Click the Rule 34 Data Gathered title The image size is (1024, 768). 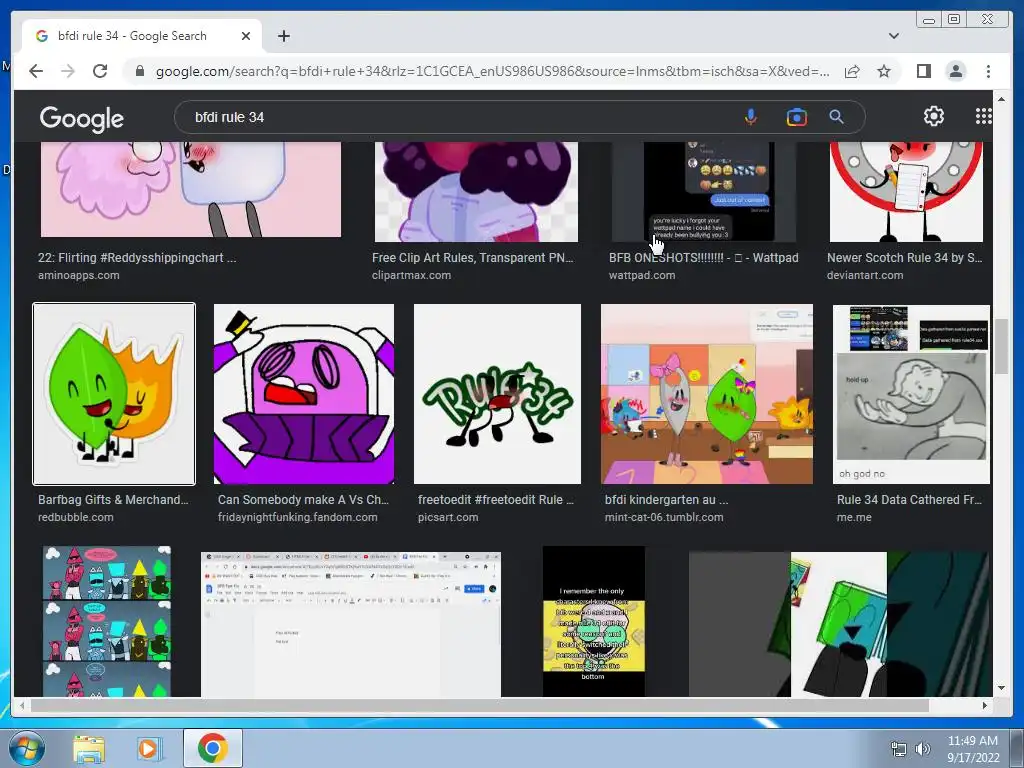point(909,500)
